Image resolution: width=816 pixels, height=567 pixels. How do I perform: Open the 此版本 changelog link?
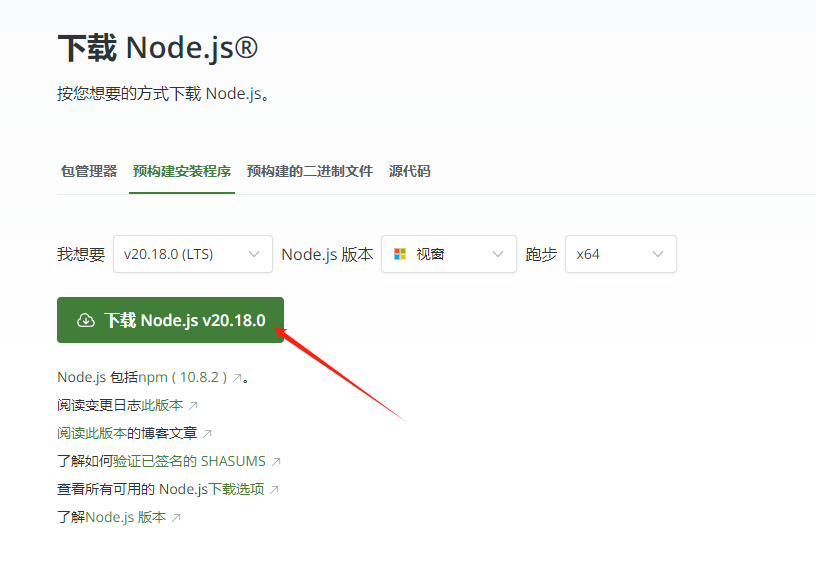click(162, 405)
